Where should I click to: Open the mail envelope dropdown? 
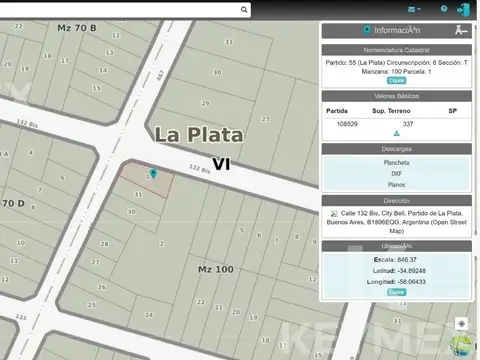[x=414, y=9]
